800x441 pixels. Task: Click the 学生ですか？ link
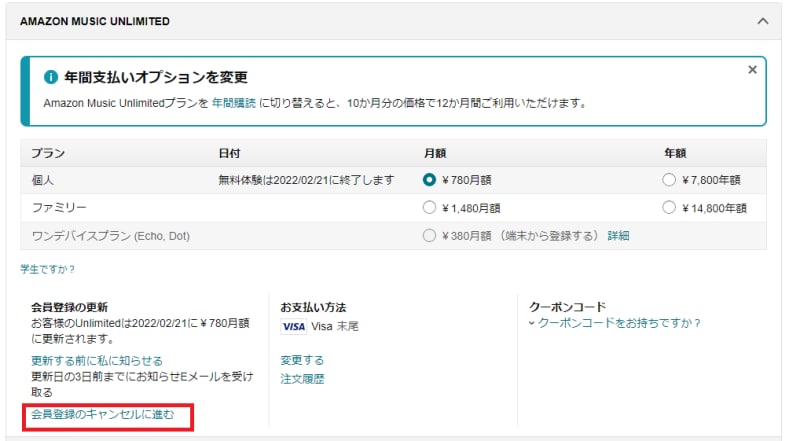[48, 269]
